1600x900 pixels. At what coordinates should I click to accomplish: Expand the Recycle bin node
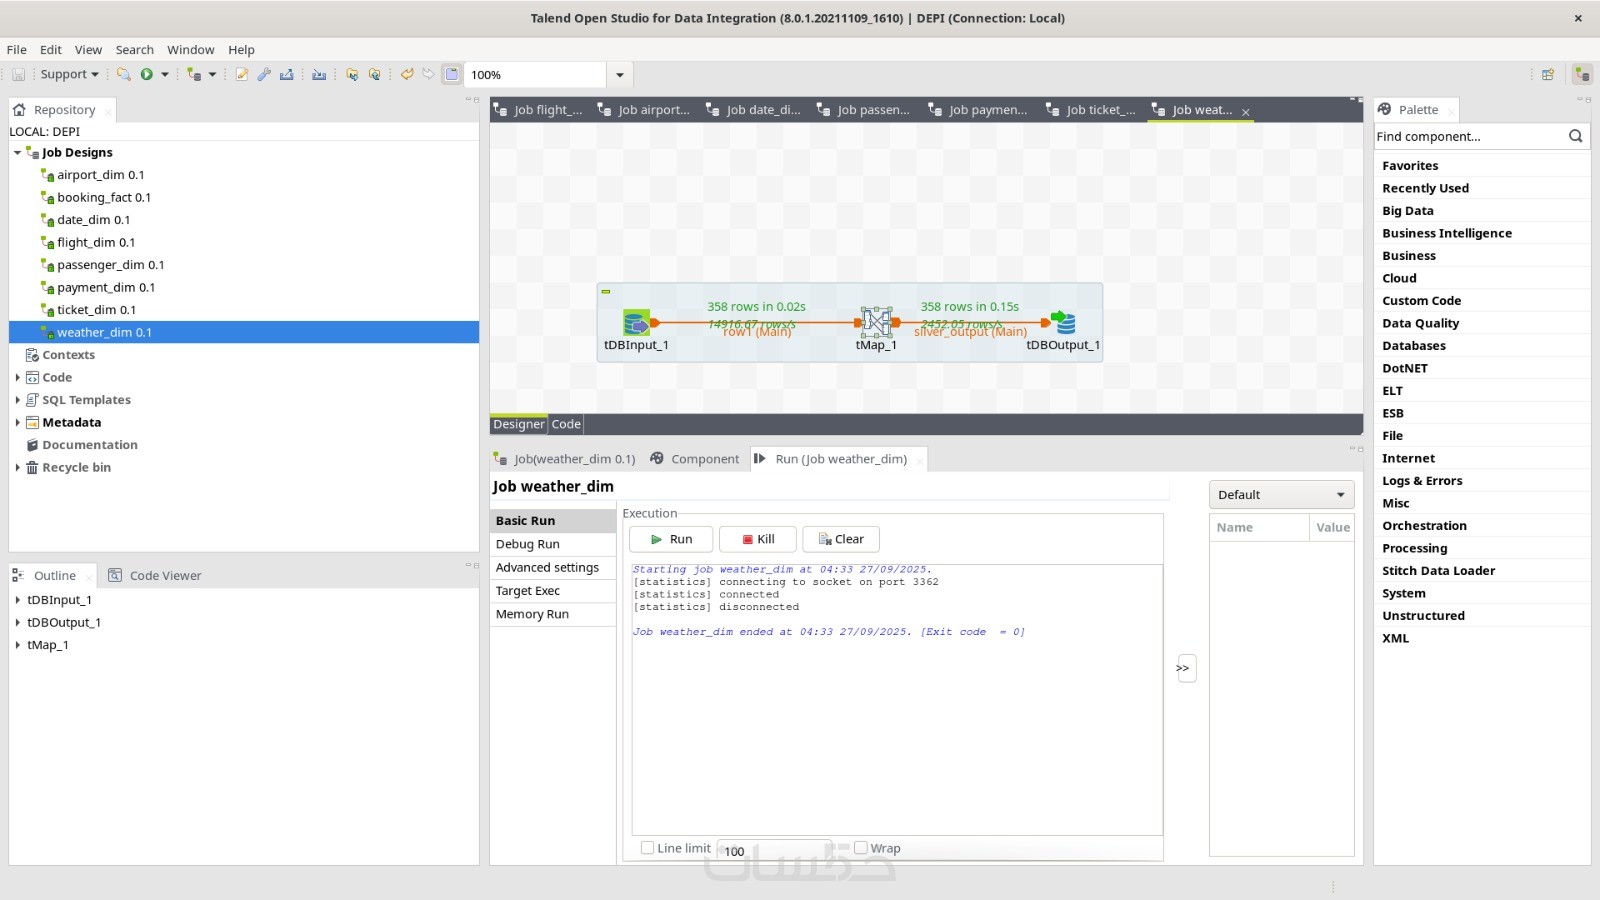(18, 468)
